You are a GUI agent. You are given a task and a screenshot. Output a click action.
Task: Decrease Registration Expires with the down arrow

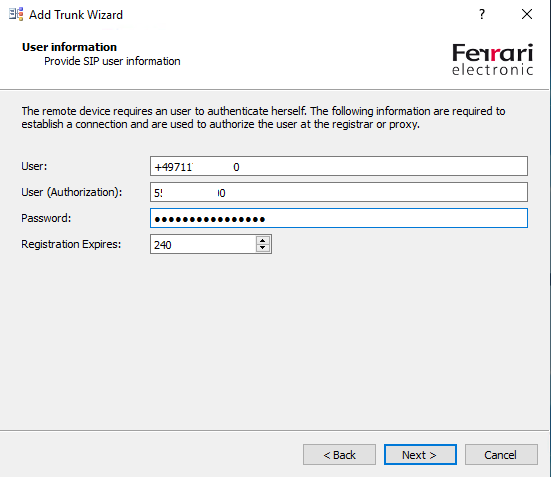262,248
